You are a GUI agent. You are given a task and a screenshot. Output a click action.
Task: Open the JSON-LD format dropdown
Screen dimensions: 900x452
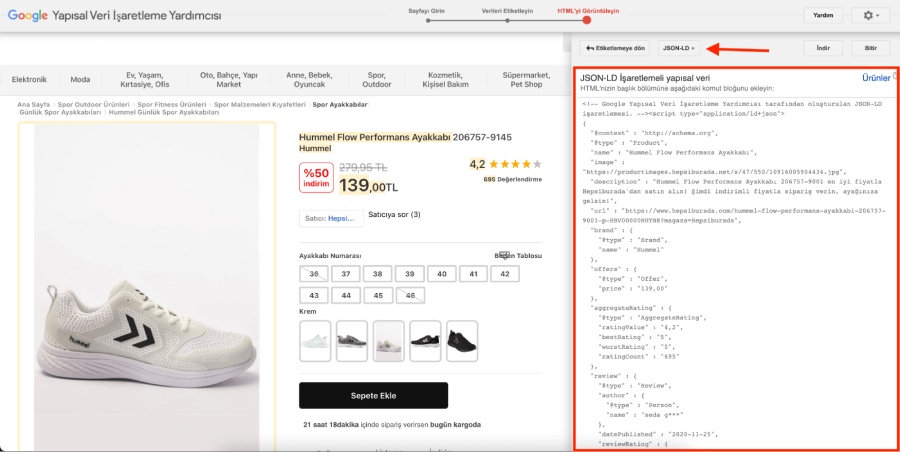[x=679, y=48]
